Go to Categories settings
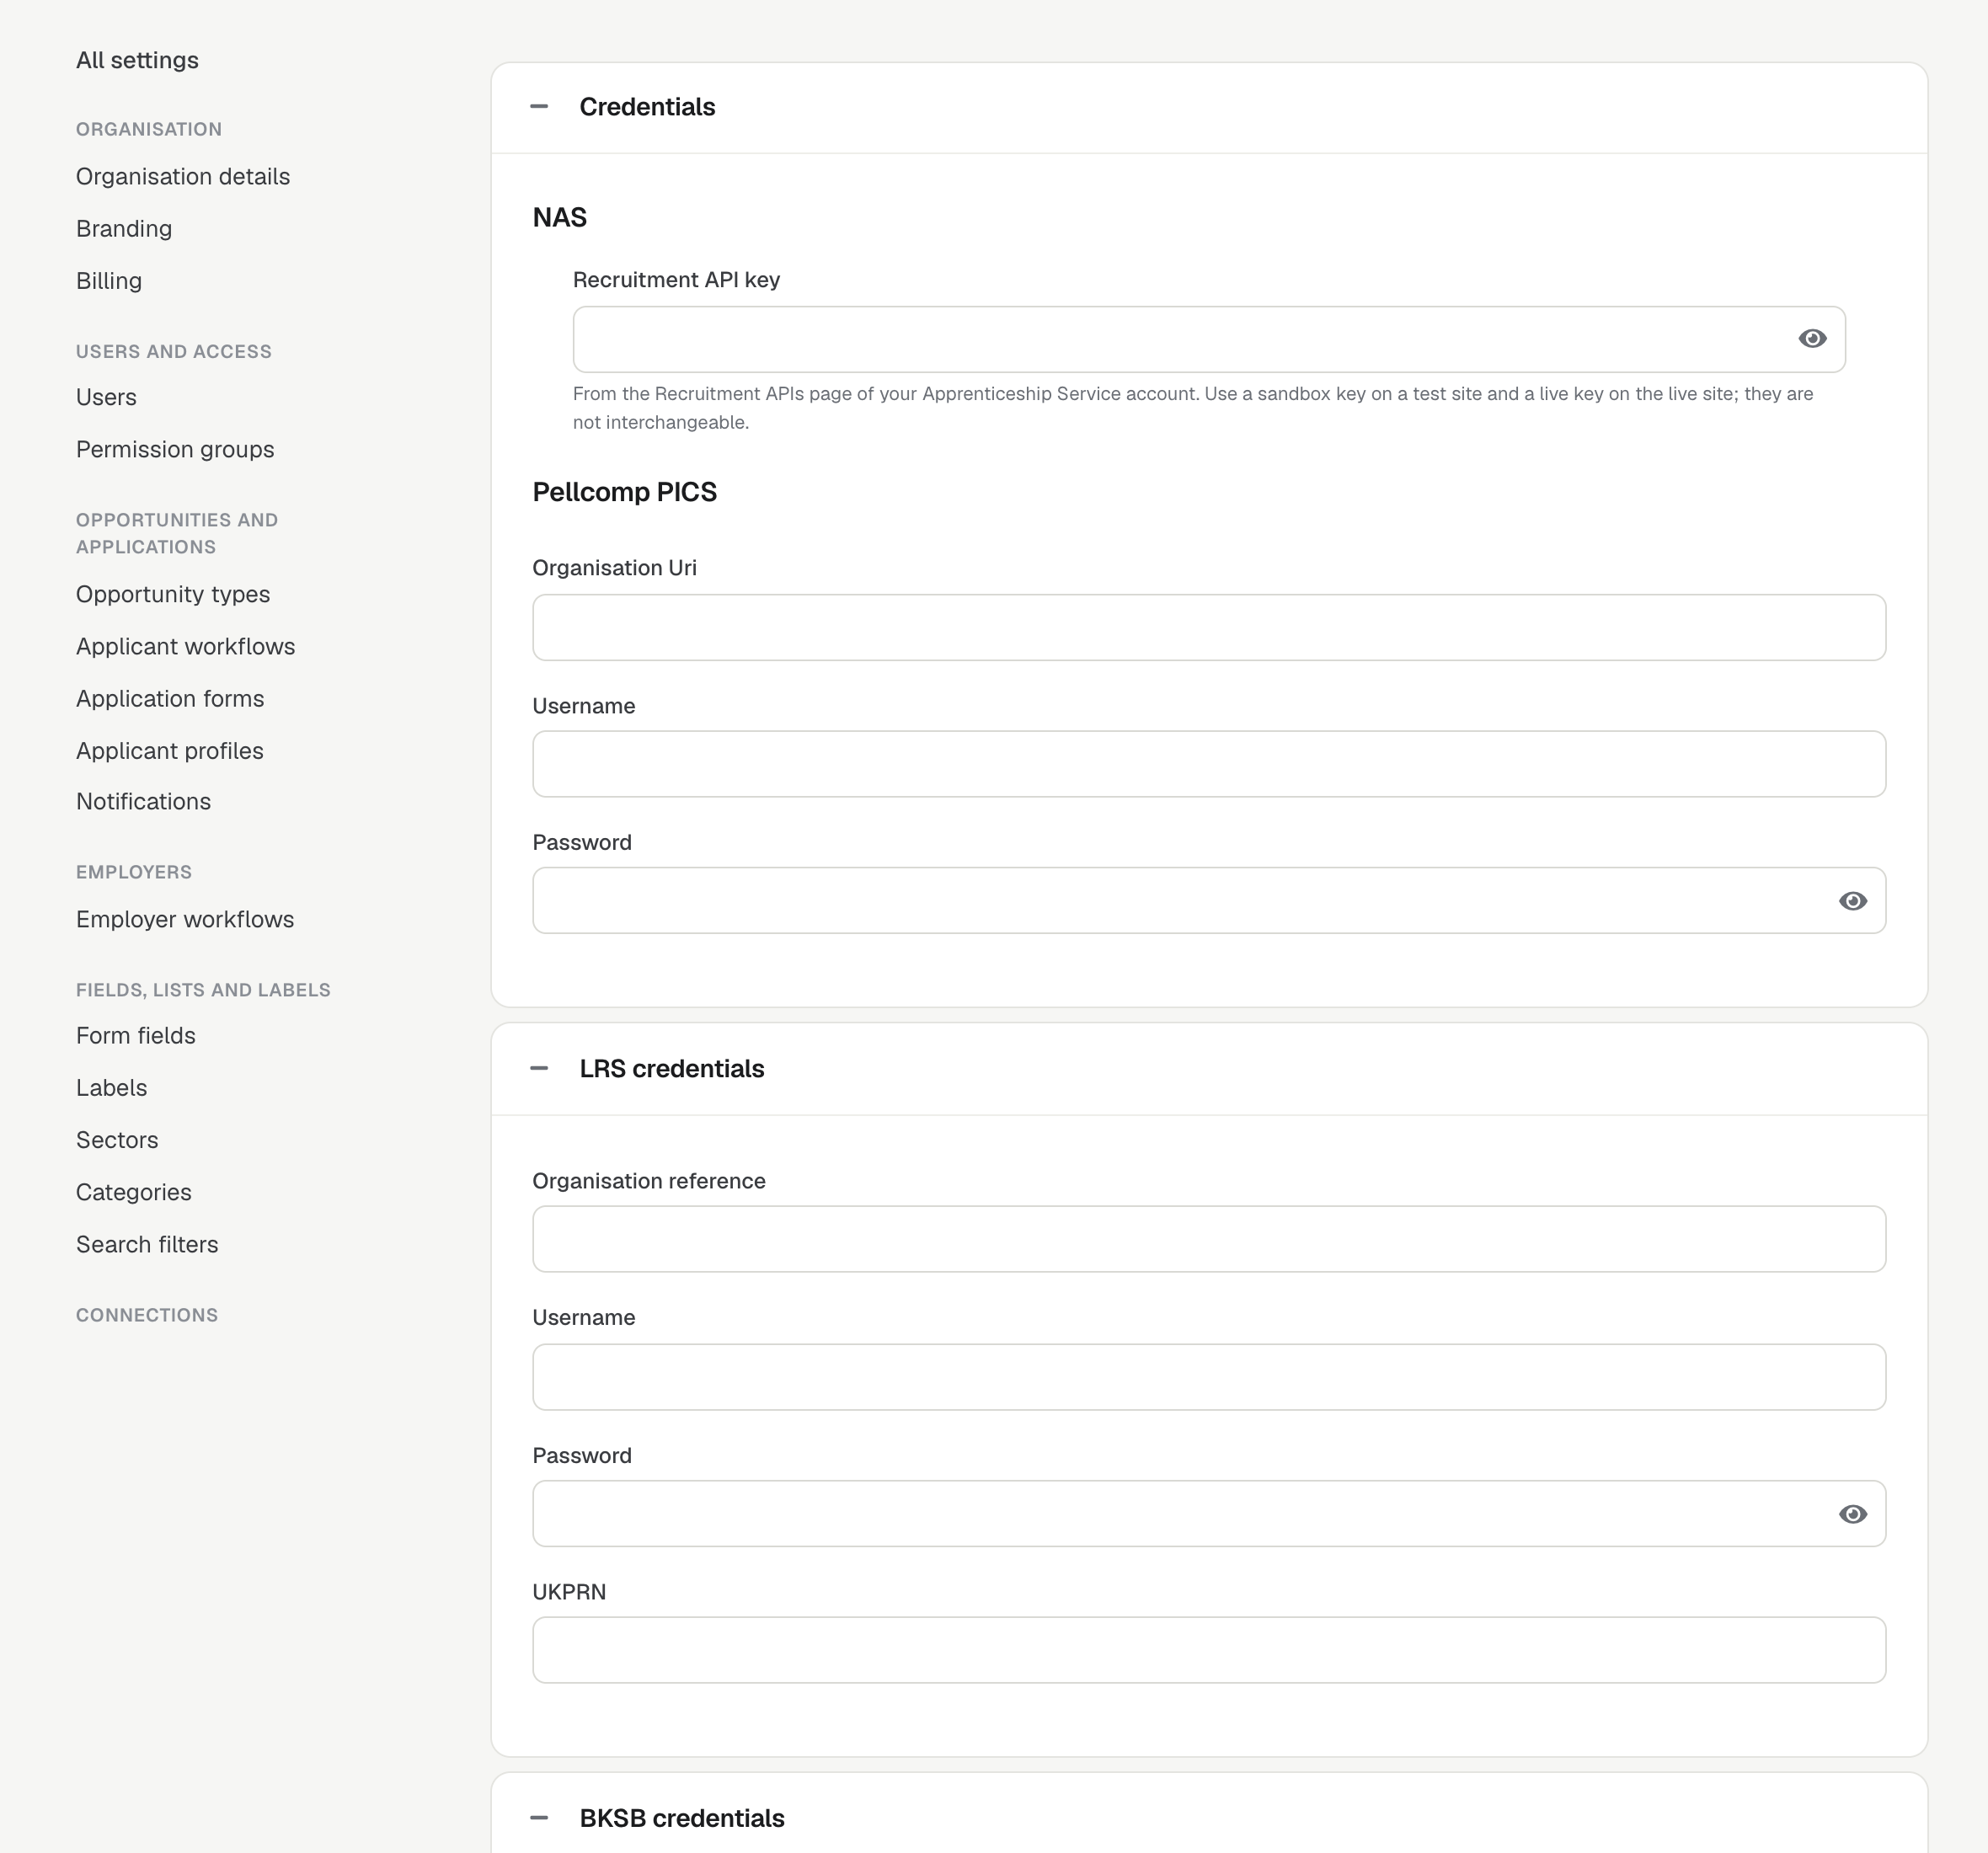 [133, 1191]
